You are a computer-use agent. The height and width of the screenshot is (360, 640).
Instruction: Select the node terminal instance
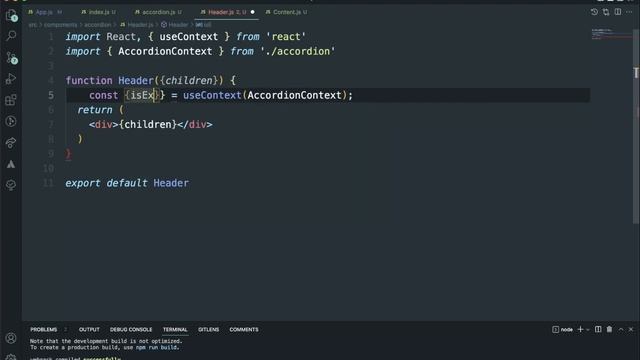[562, 329]
